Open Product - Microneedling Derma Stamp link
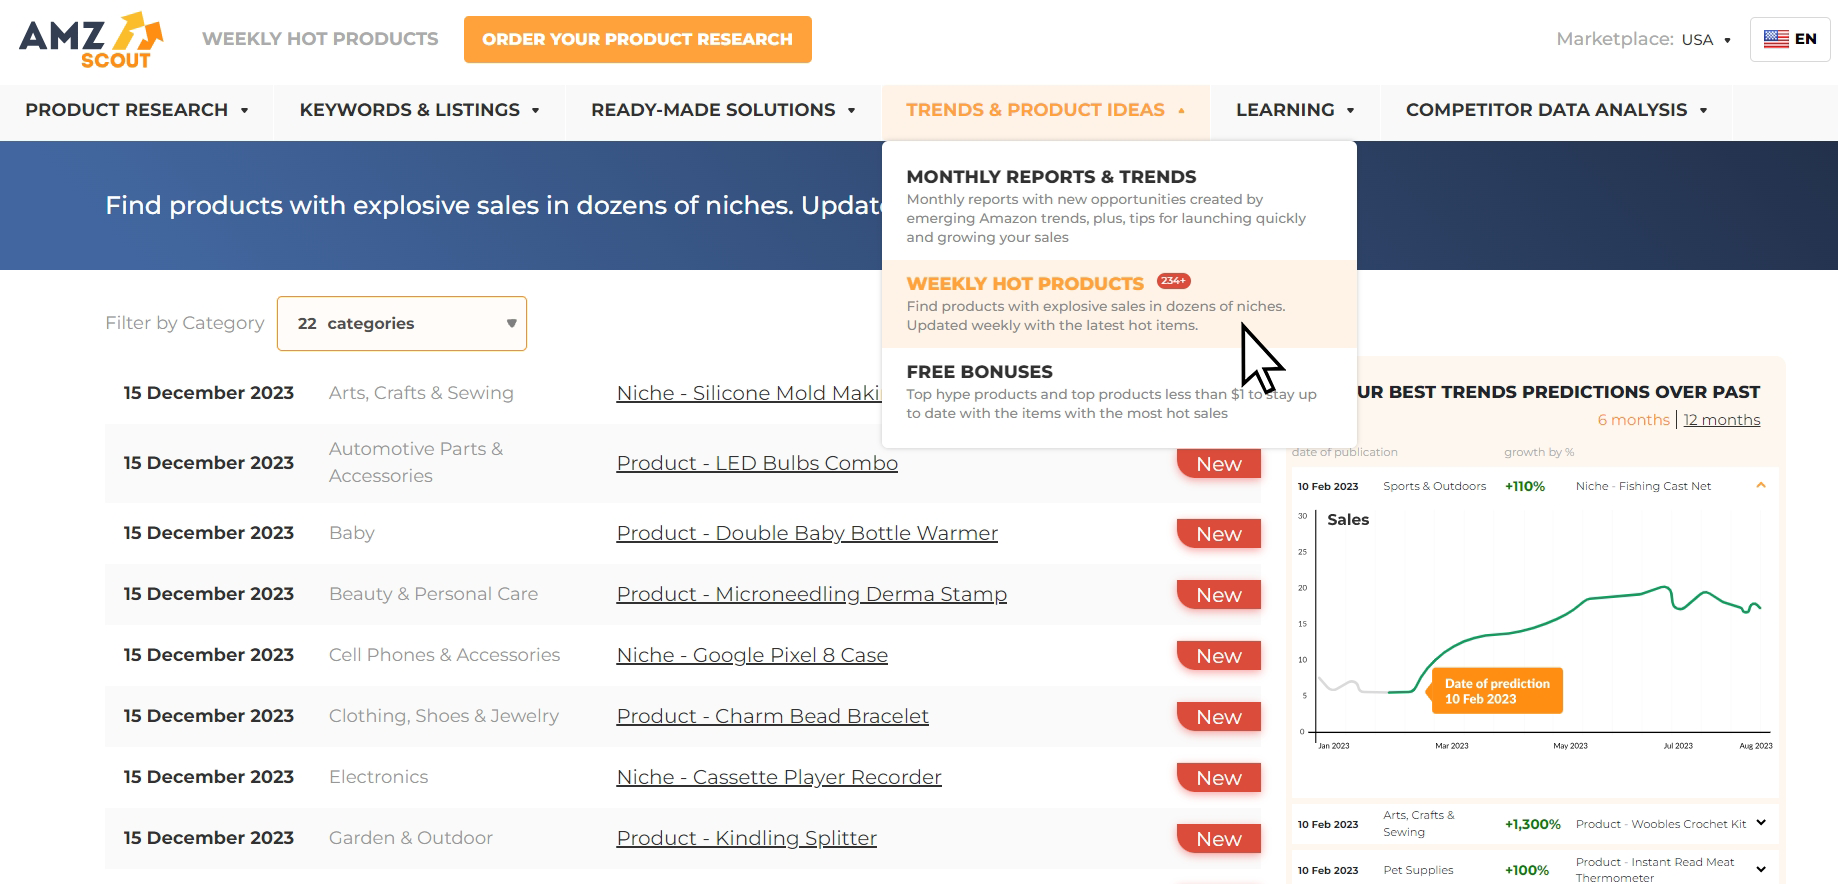 811,594
